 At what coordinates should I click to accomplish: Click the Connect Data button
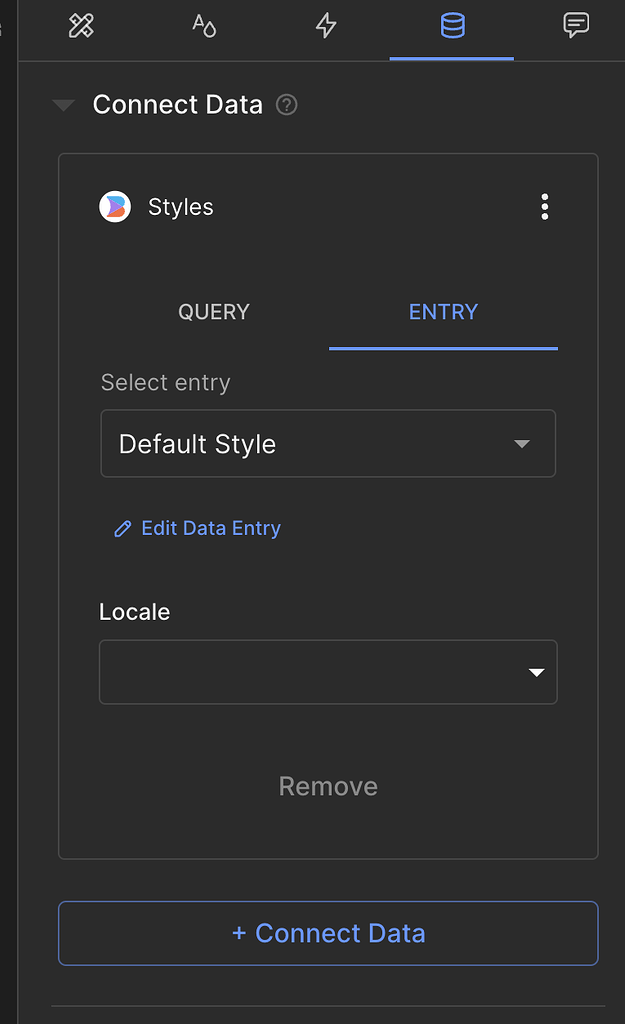[328, 932]
